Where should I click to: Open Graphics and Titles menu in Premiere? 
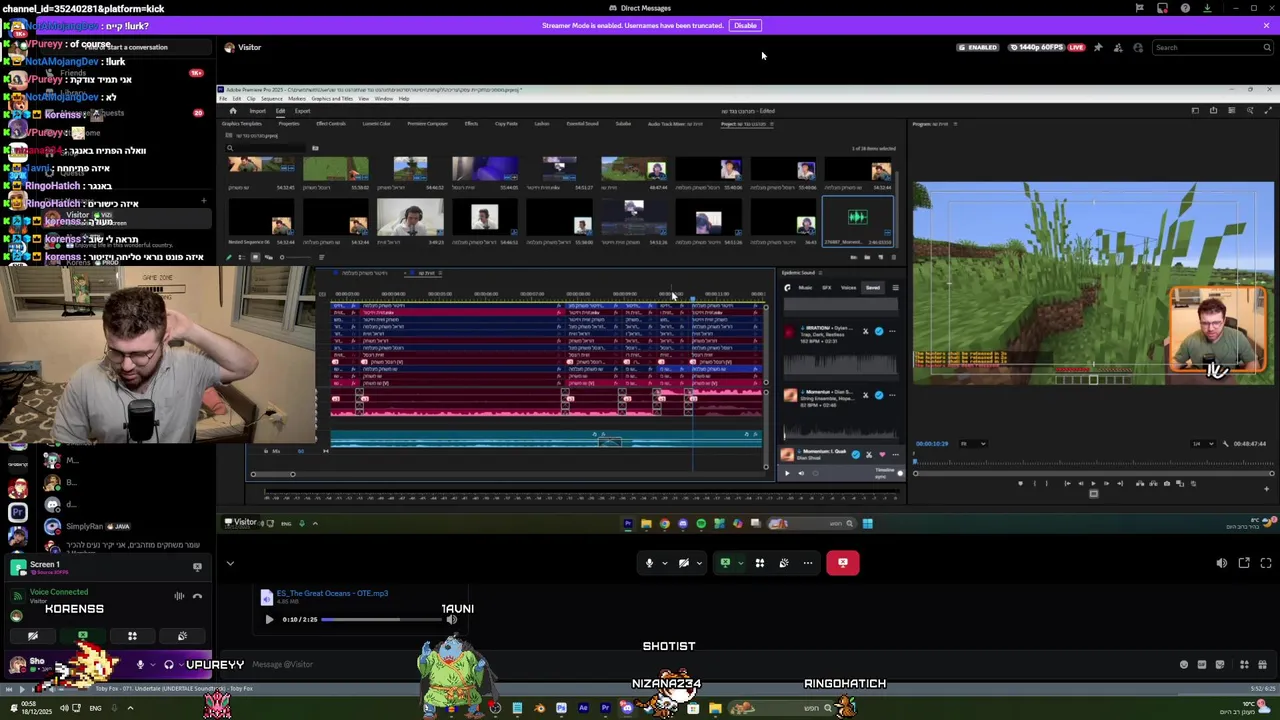coord(332,99)
